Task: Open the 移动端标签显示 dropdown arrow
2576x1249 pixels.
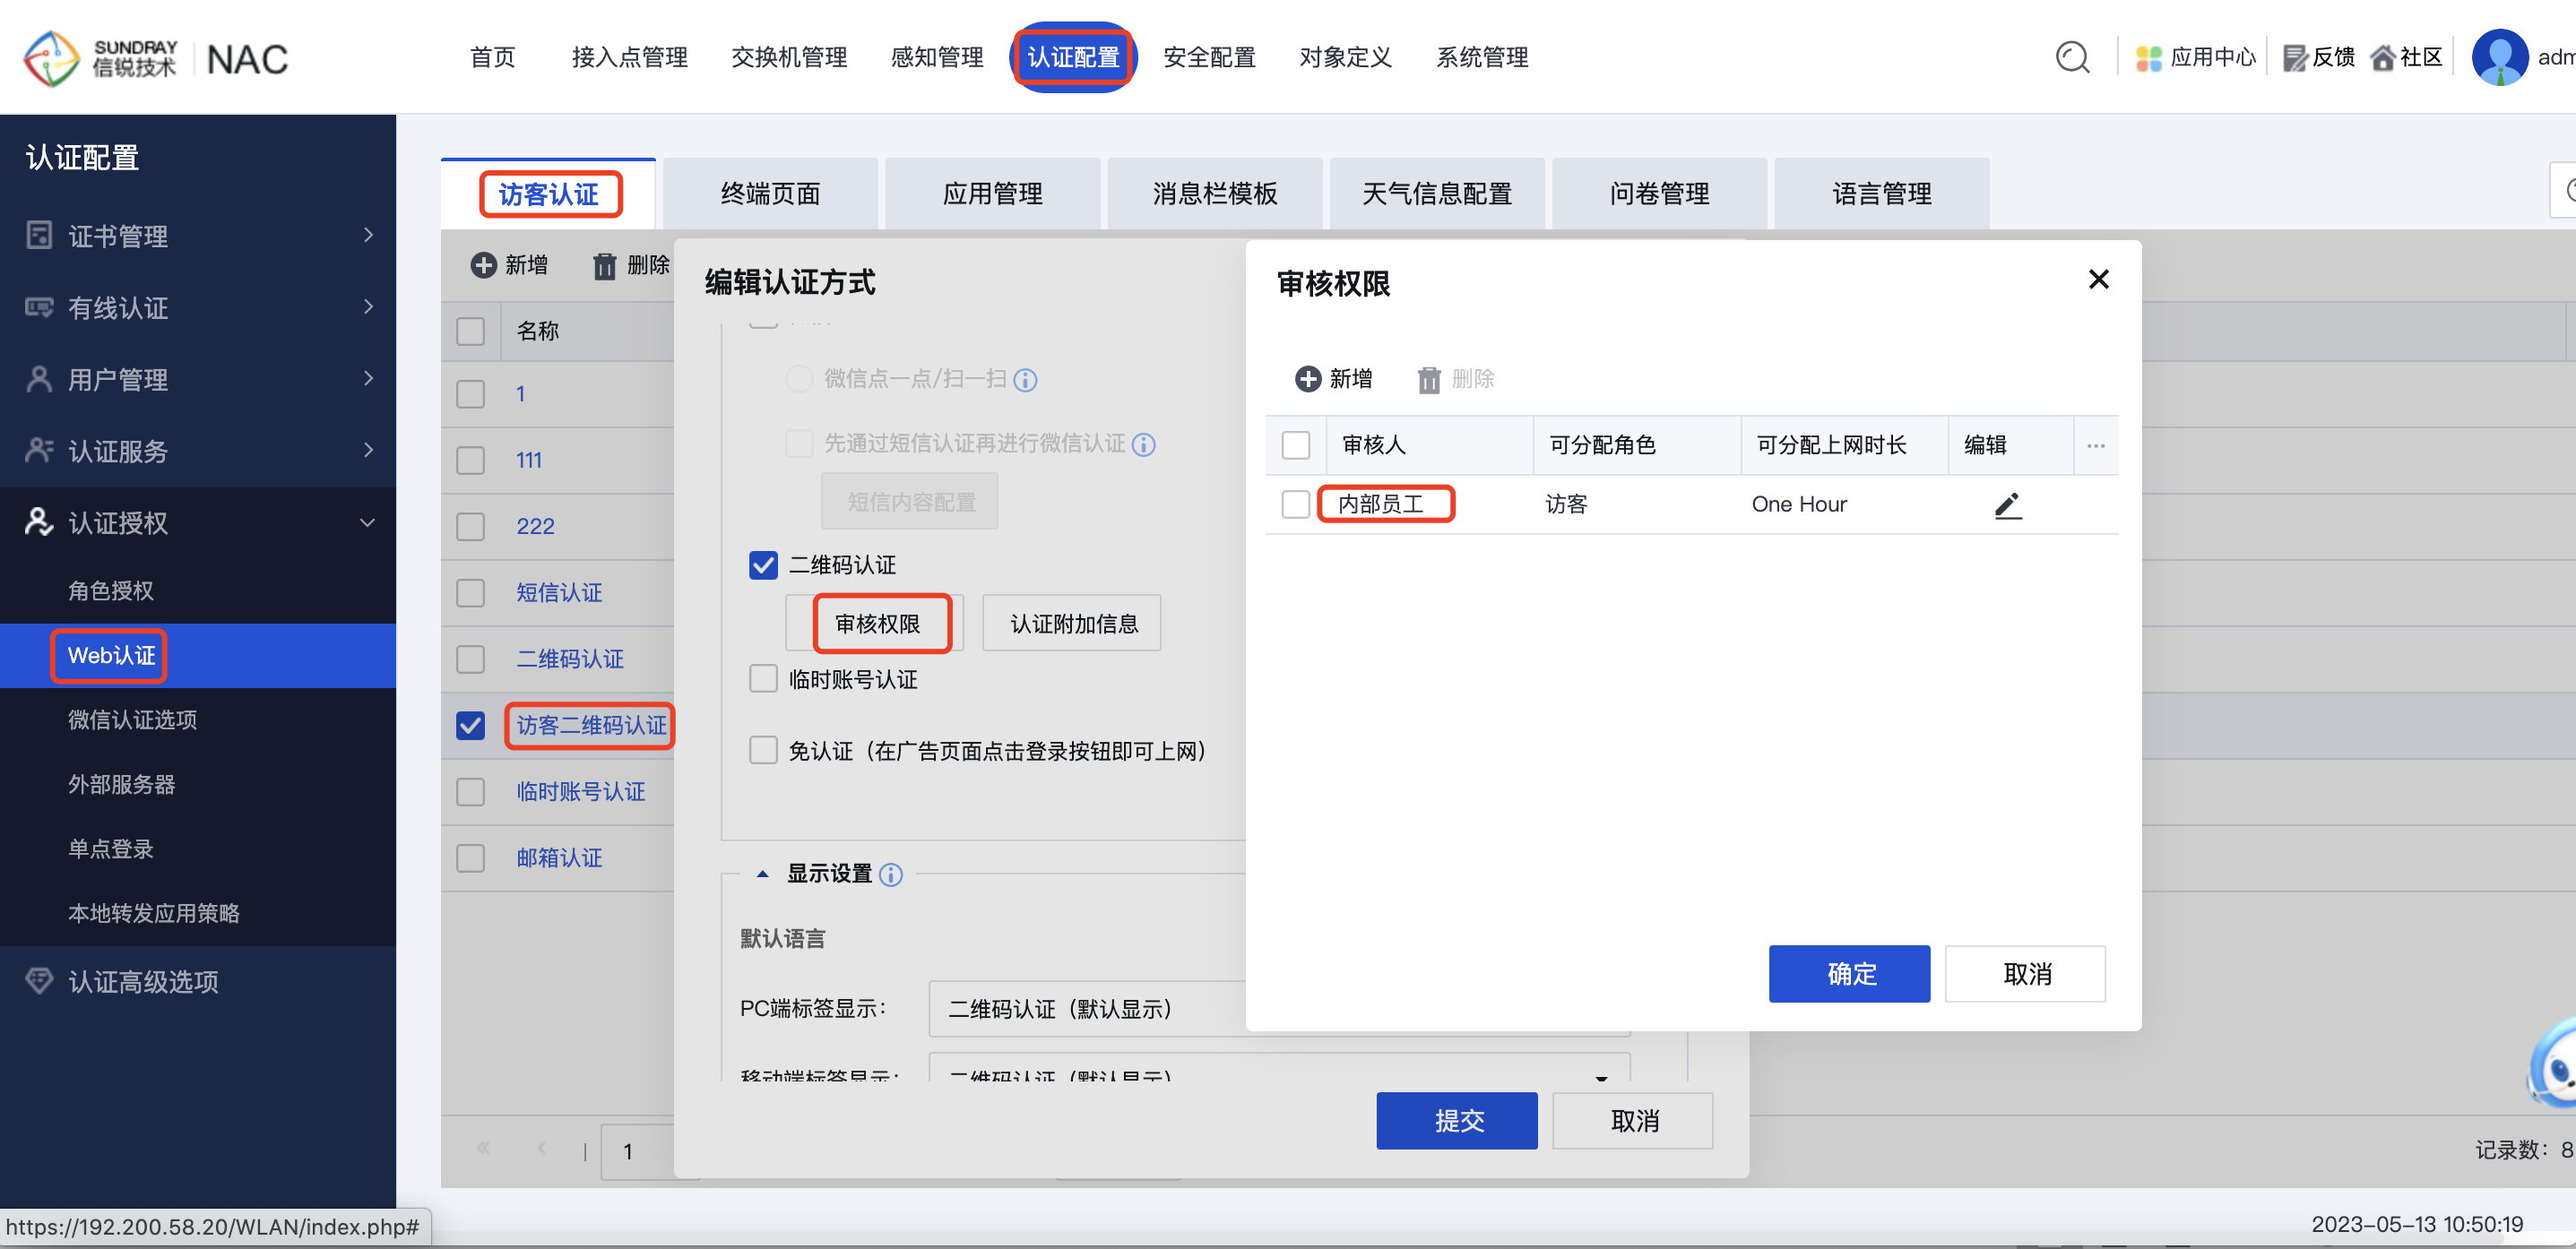Action: 1601,1077
